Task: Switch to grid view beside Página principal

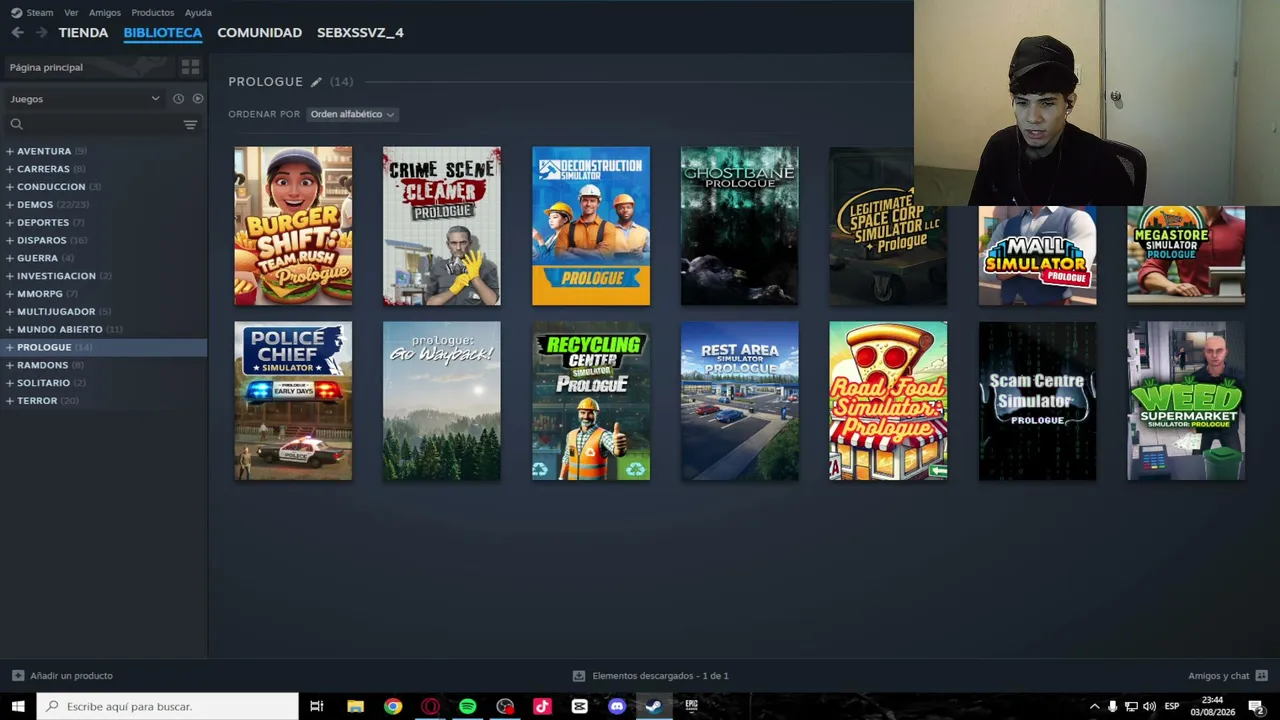Action: tap(190, 67)
